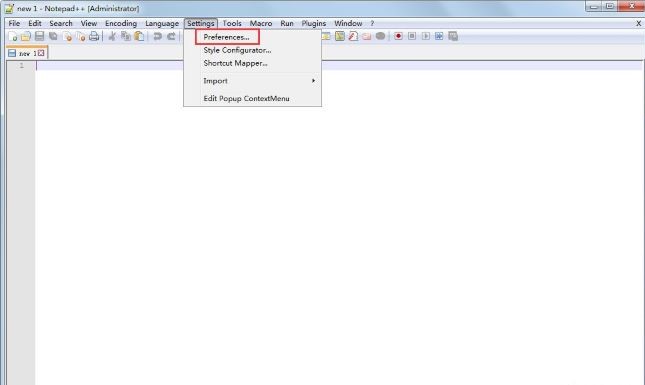Open the Folder as Workspace toolbar icon
Image resolution: width=645 pixels, height=385 pixels.
point(367,36)
